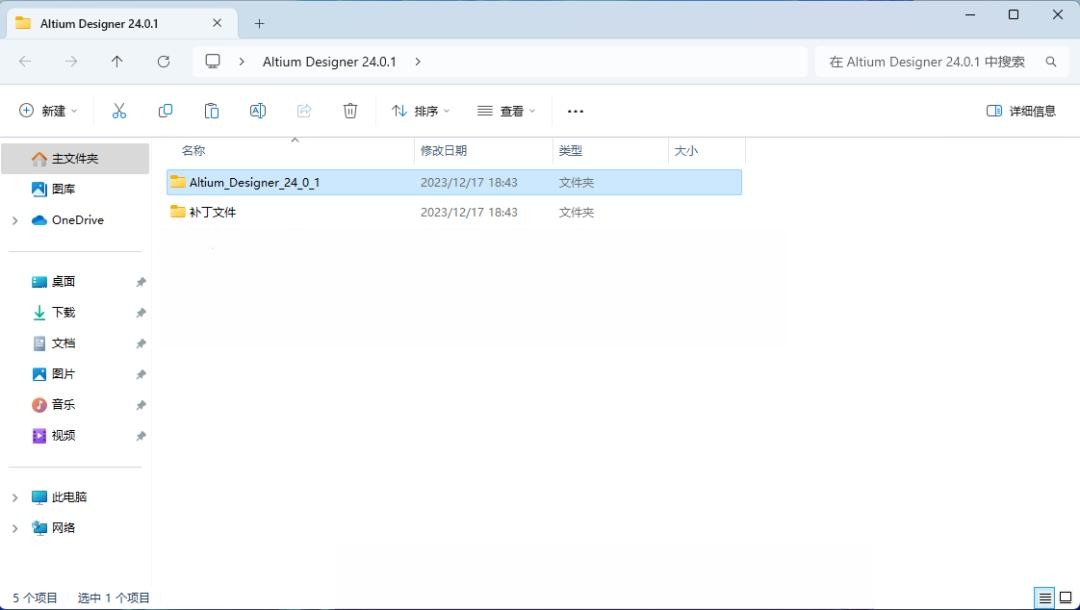
Task: Open a new tab with the plus button
Action: 259,23
